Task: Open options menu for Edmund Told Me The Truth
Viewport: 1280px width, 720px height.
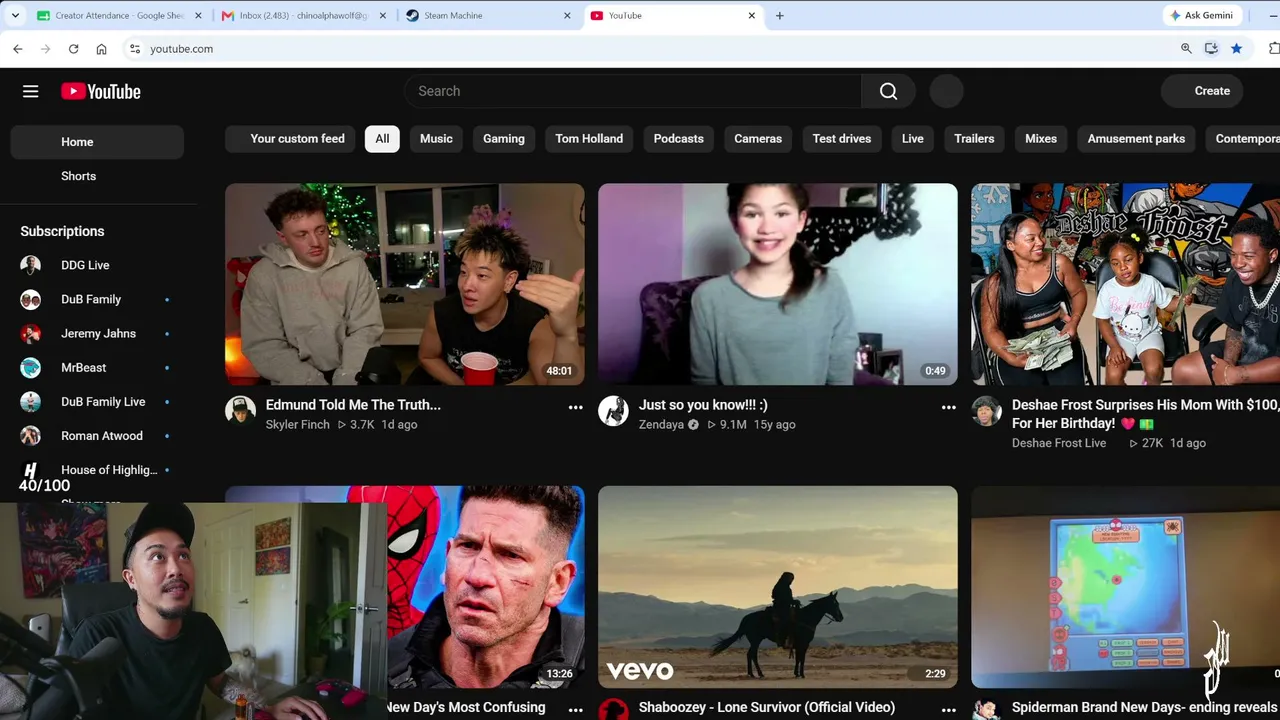Action: pos(575,407)
